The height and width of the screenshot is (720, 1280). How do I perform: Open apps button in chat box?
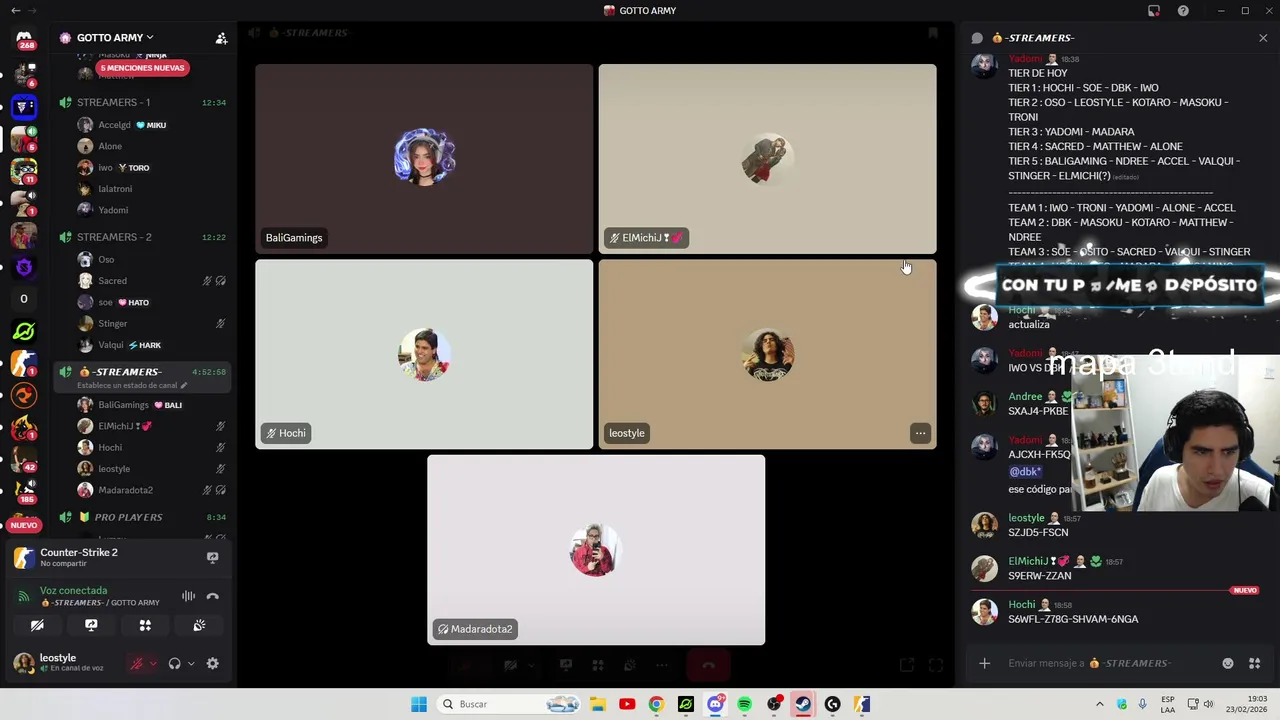click(1254, 663)
